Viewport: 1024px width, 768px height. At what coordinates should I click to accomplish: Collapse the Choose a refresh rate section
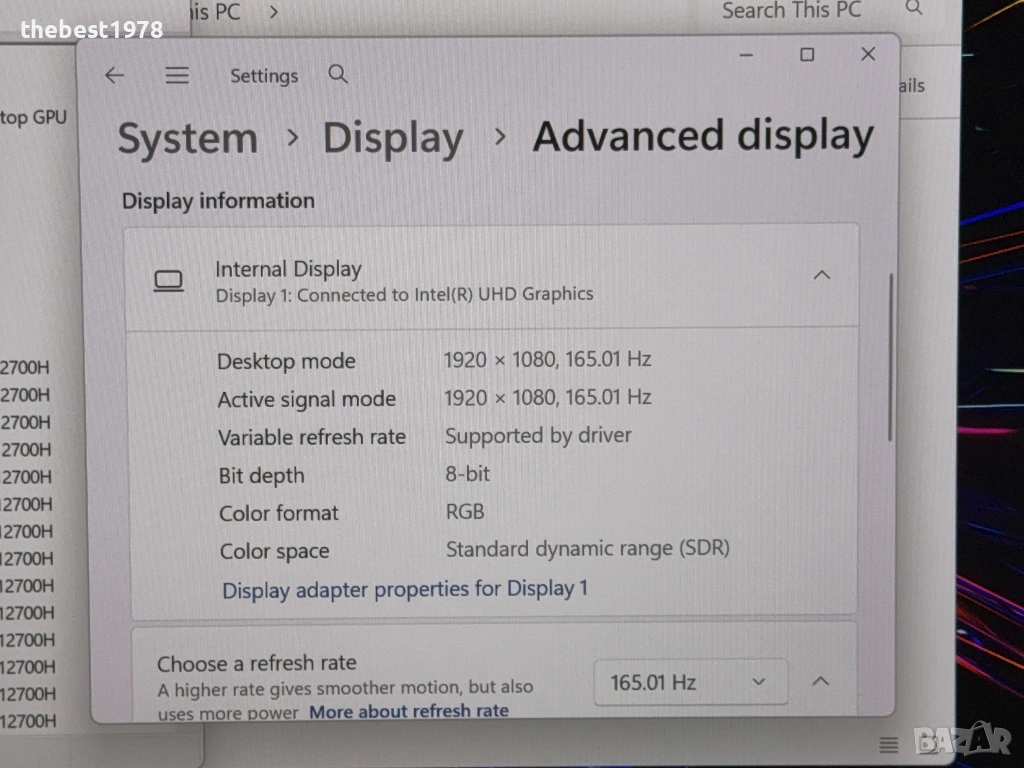(x=820, y=682)
